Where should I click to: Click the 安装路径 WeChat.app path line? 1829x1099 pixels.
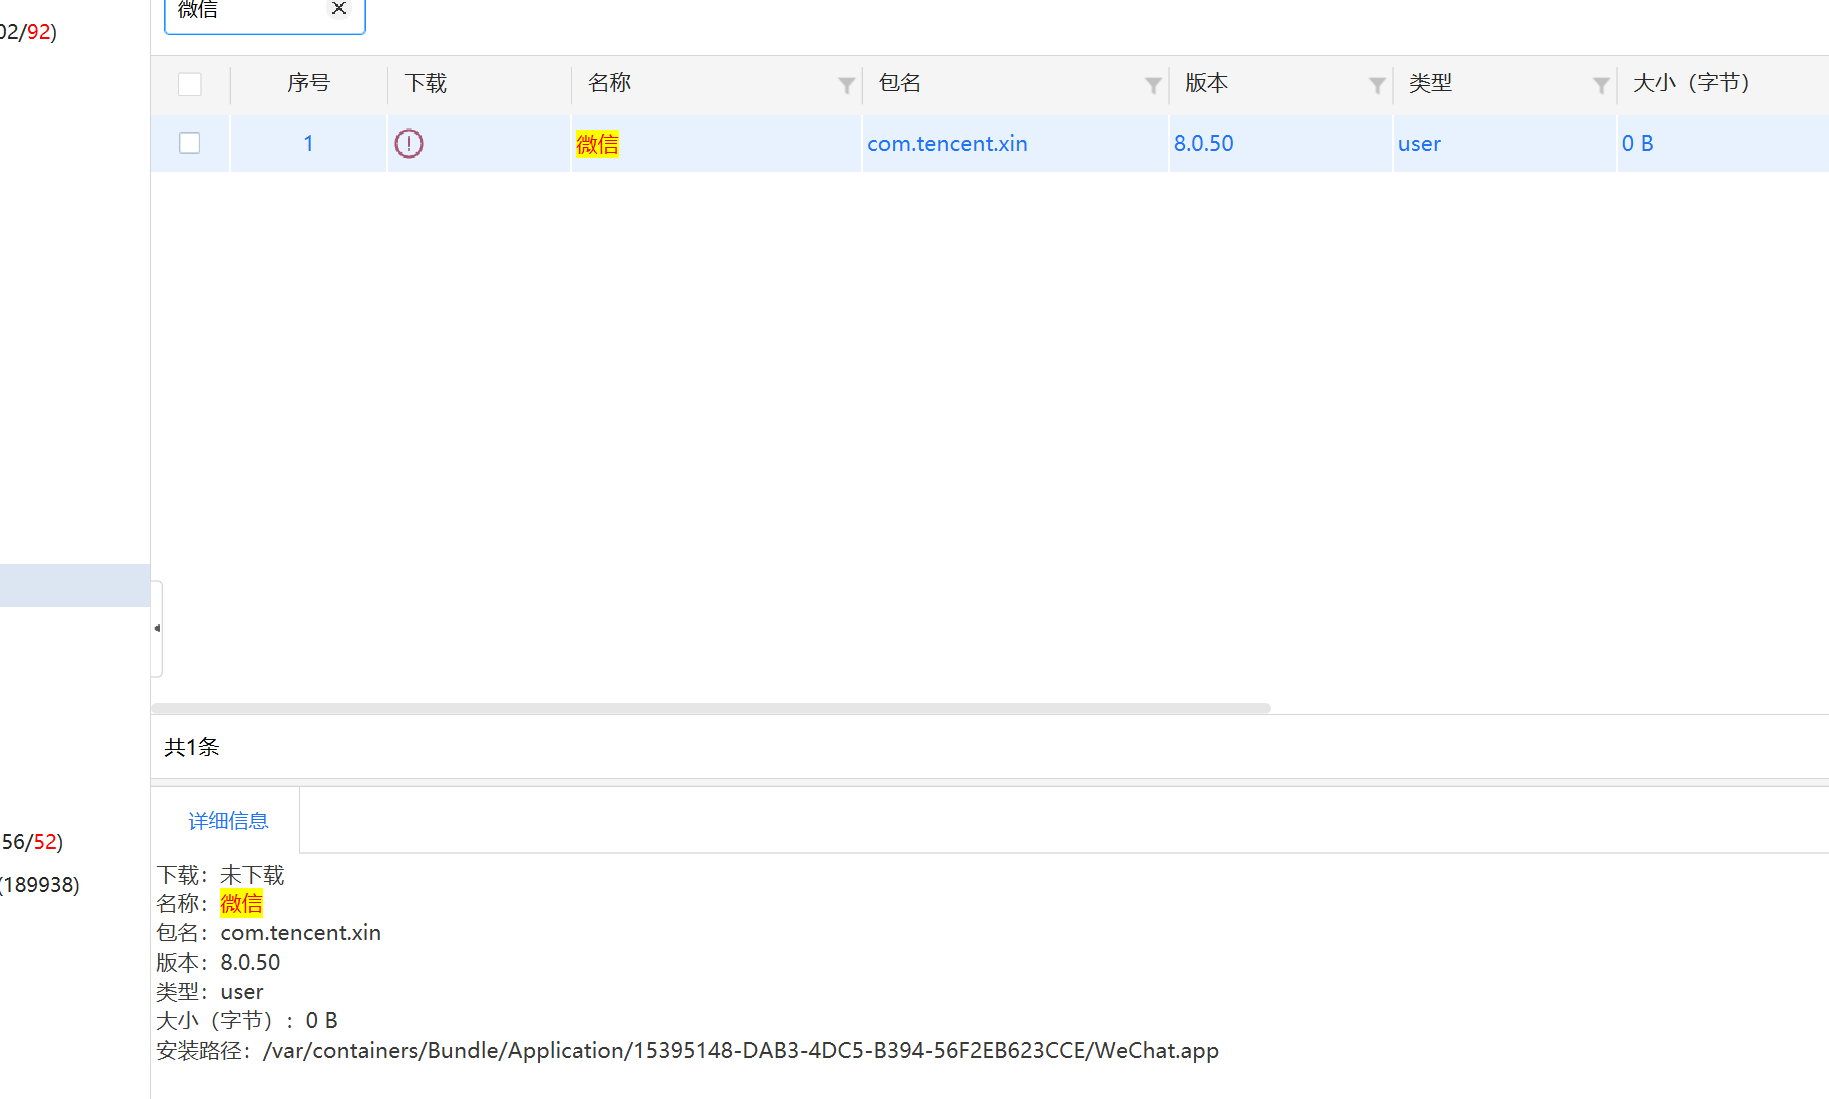click(x=687, y=1051)
